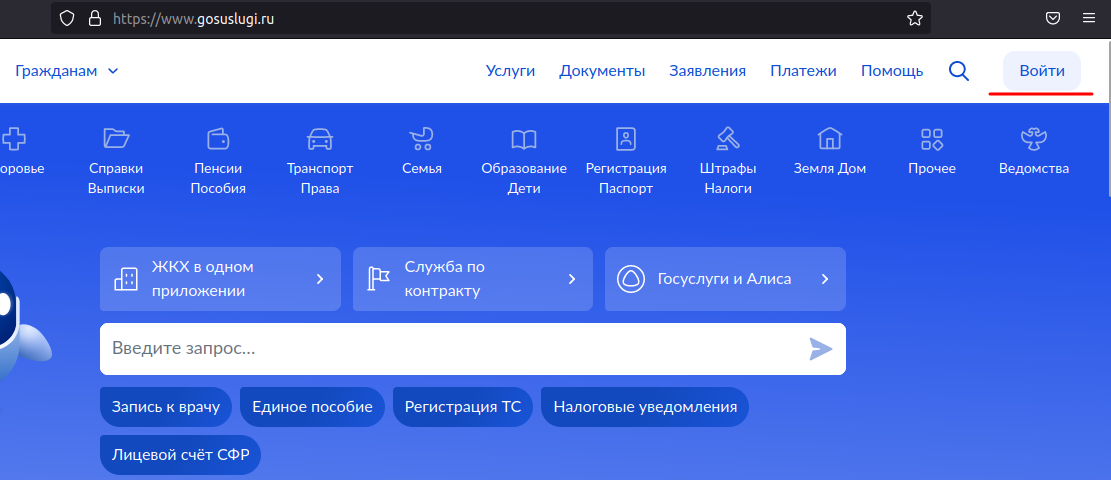Open the Услуги menu item
The height and width of the screenshot is (480, 1111).
pyautogui.click(x=510, y=71)
